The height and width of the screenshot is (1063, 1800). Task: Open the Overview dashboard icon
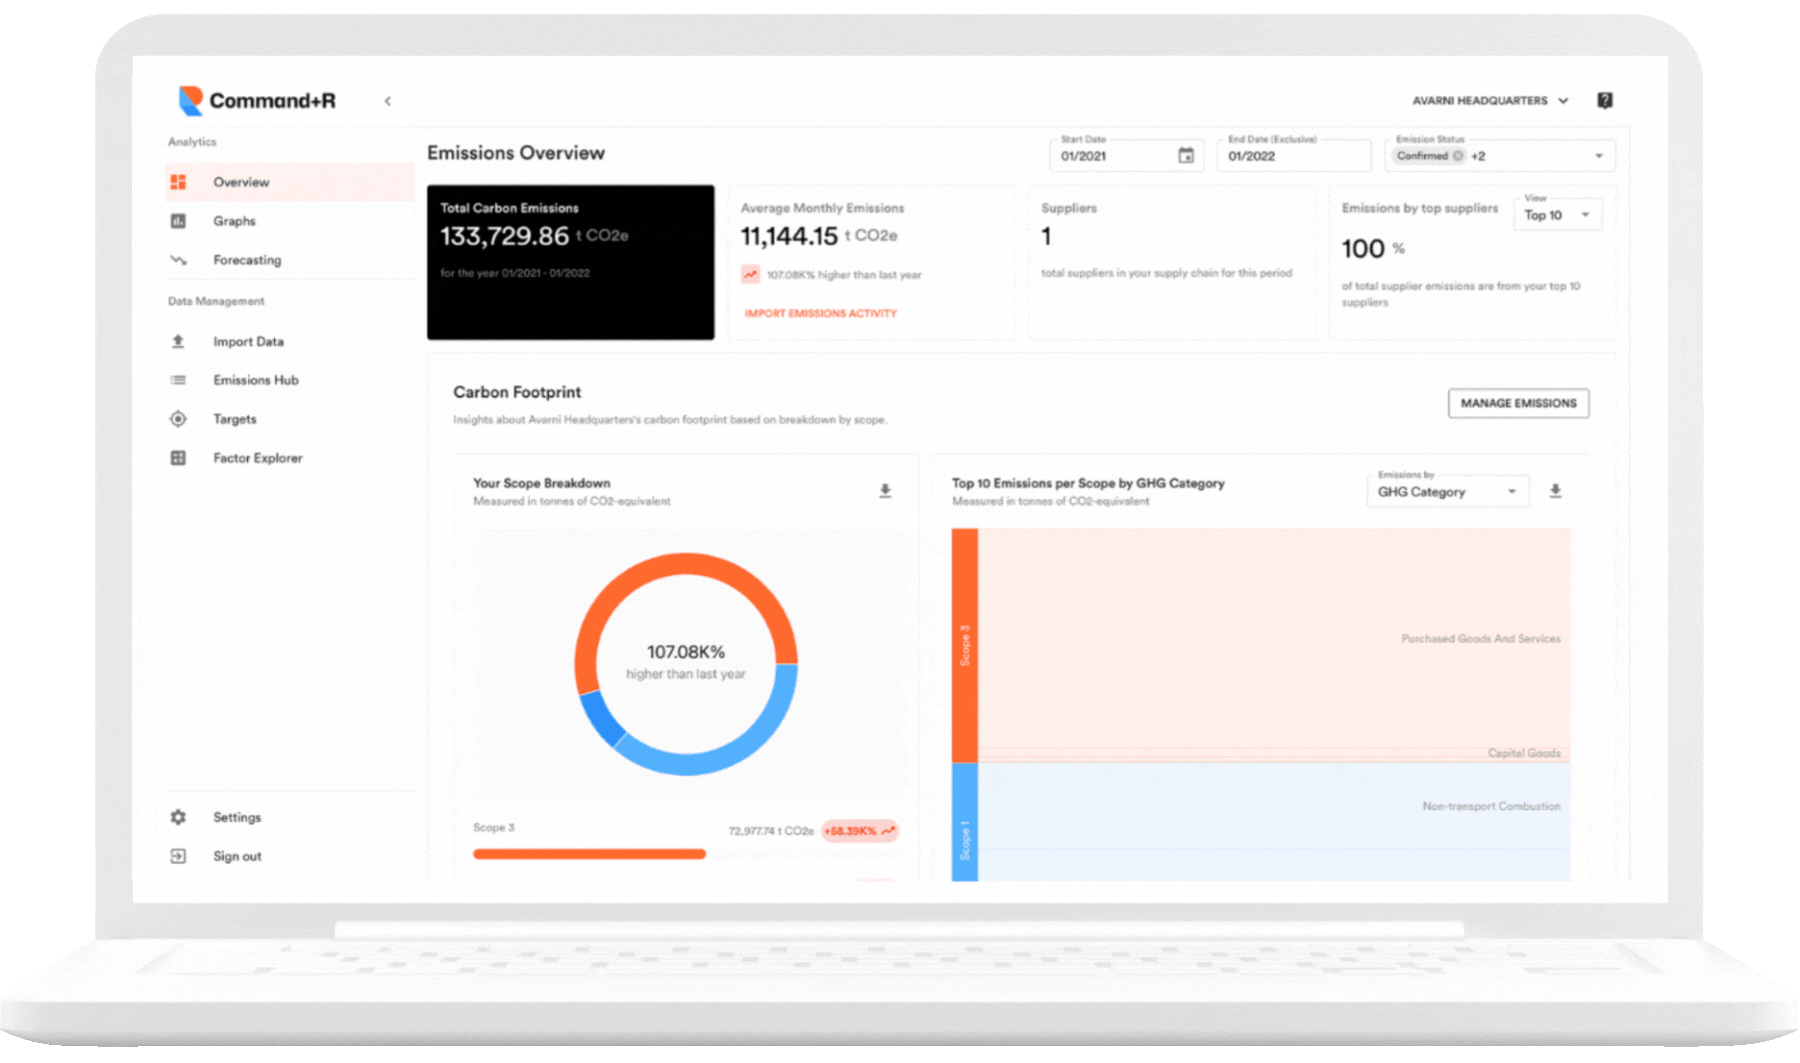point(178,182)
